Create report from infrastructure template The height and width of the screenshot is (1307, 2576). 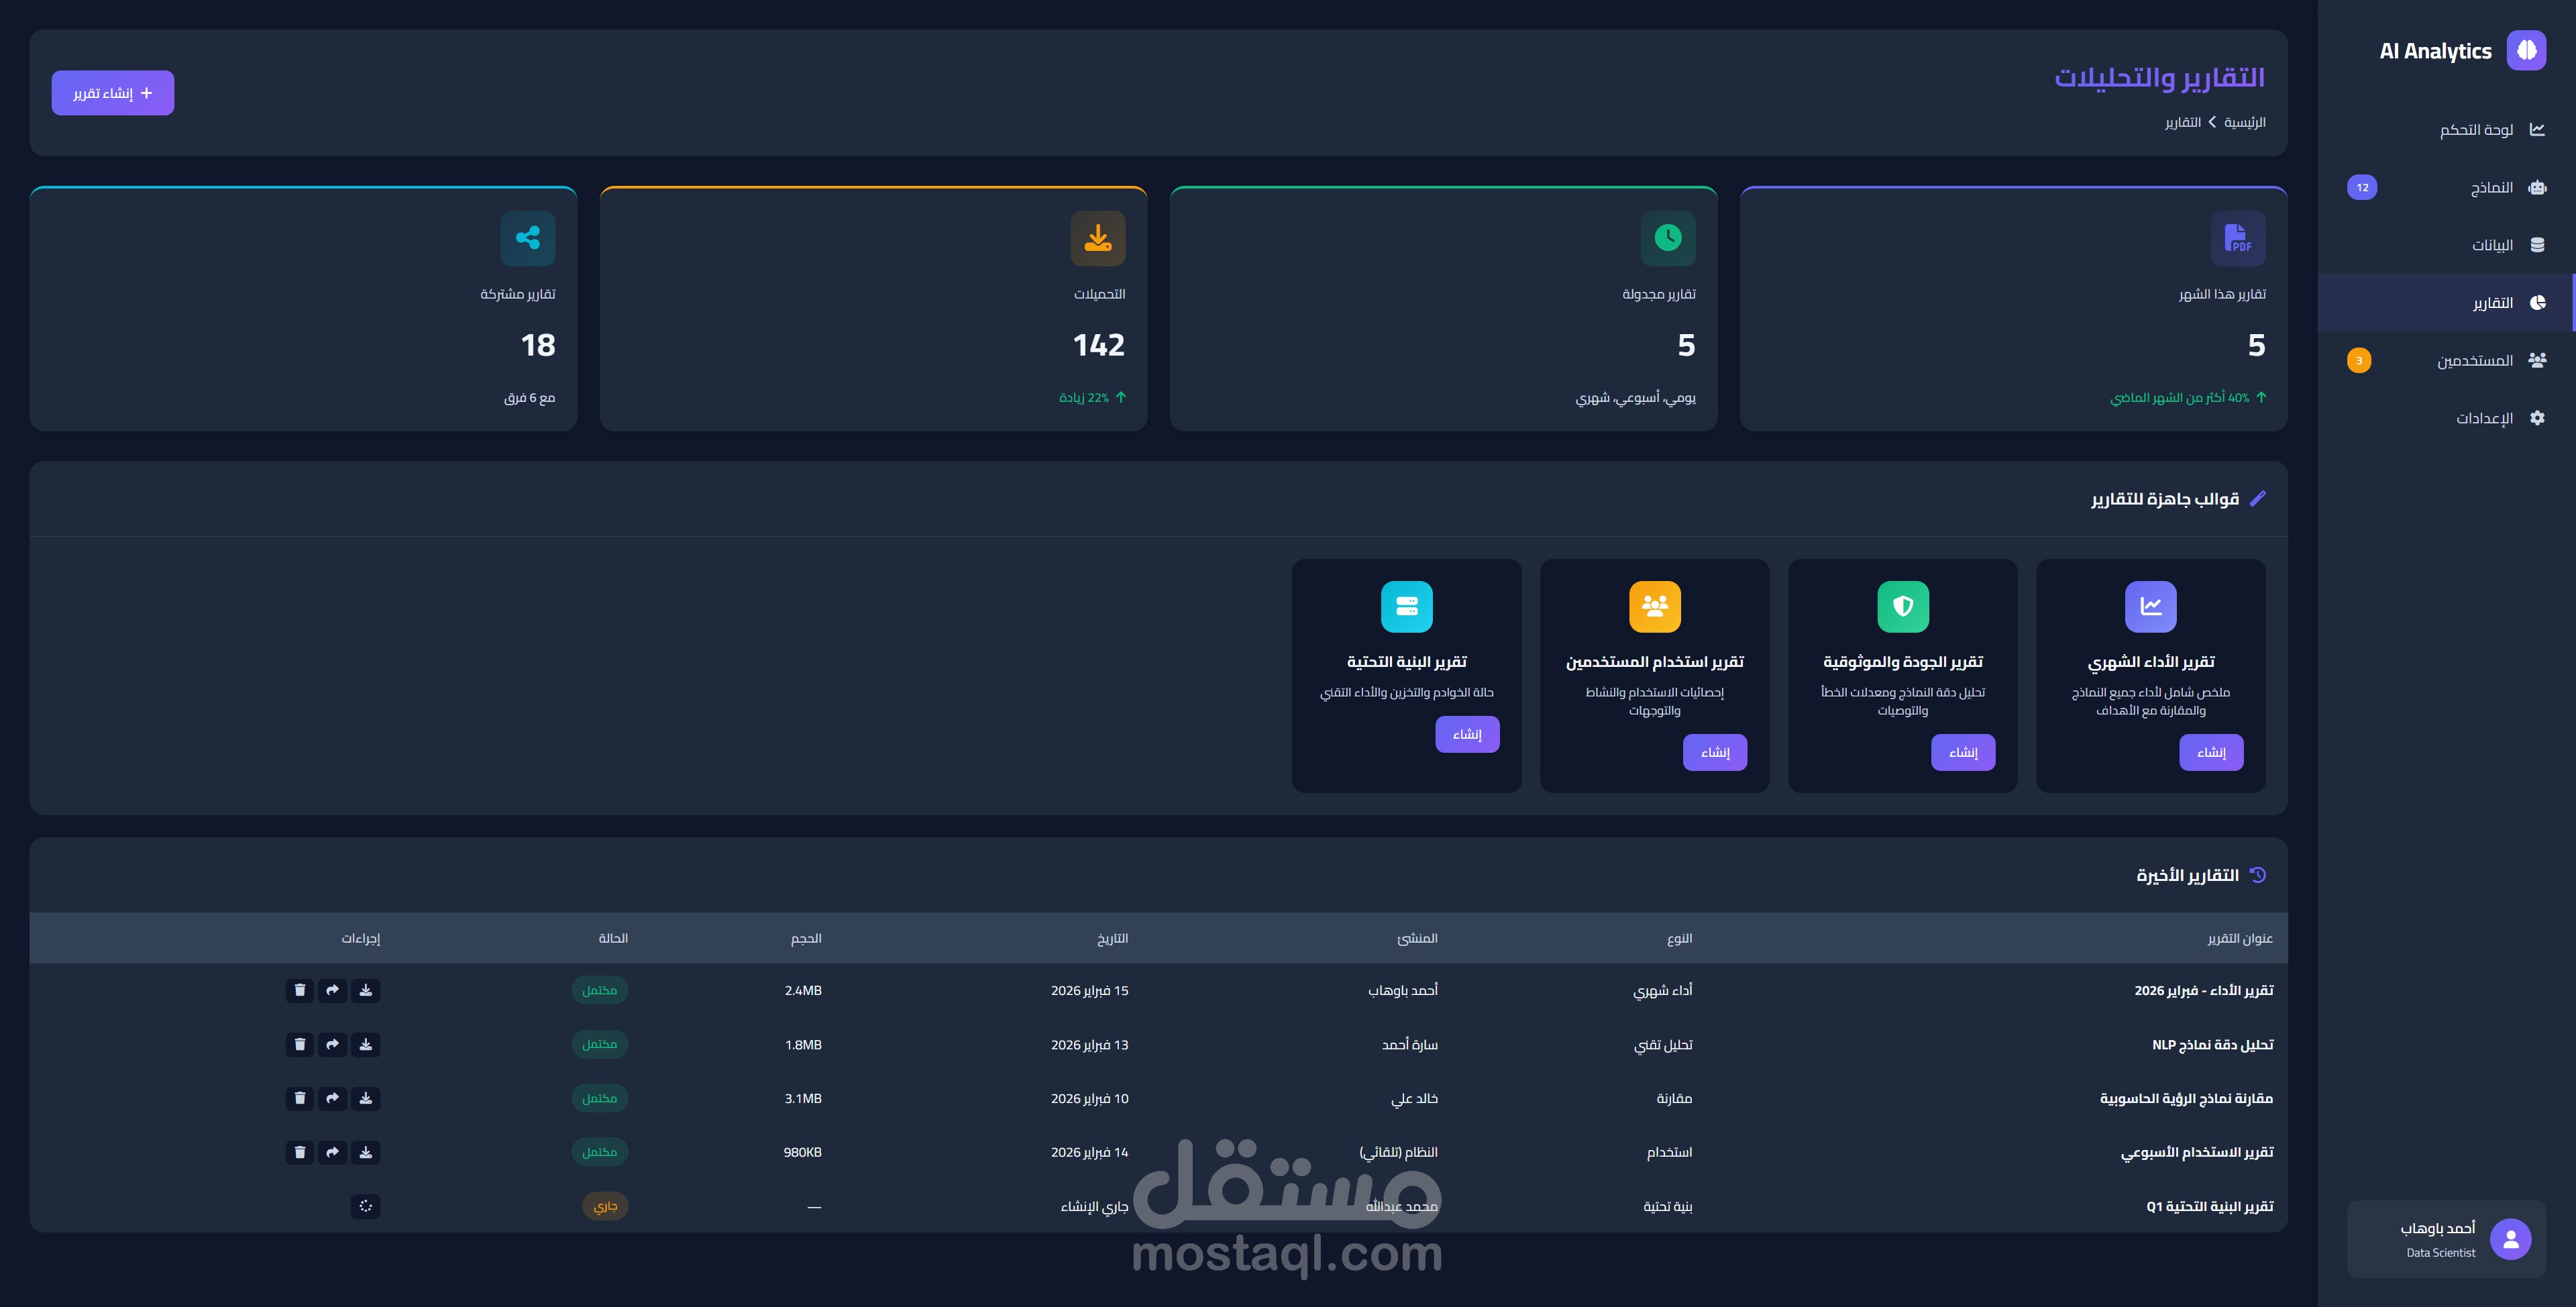click(x=1467, y=734)
